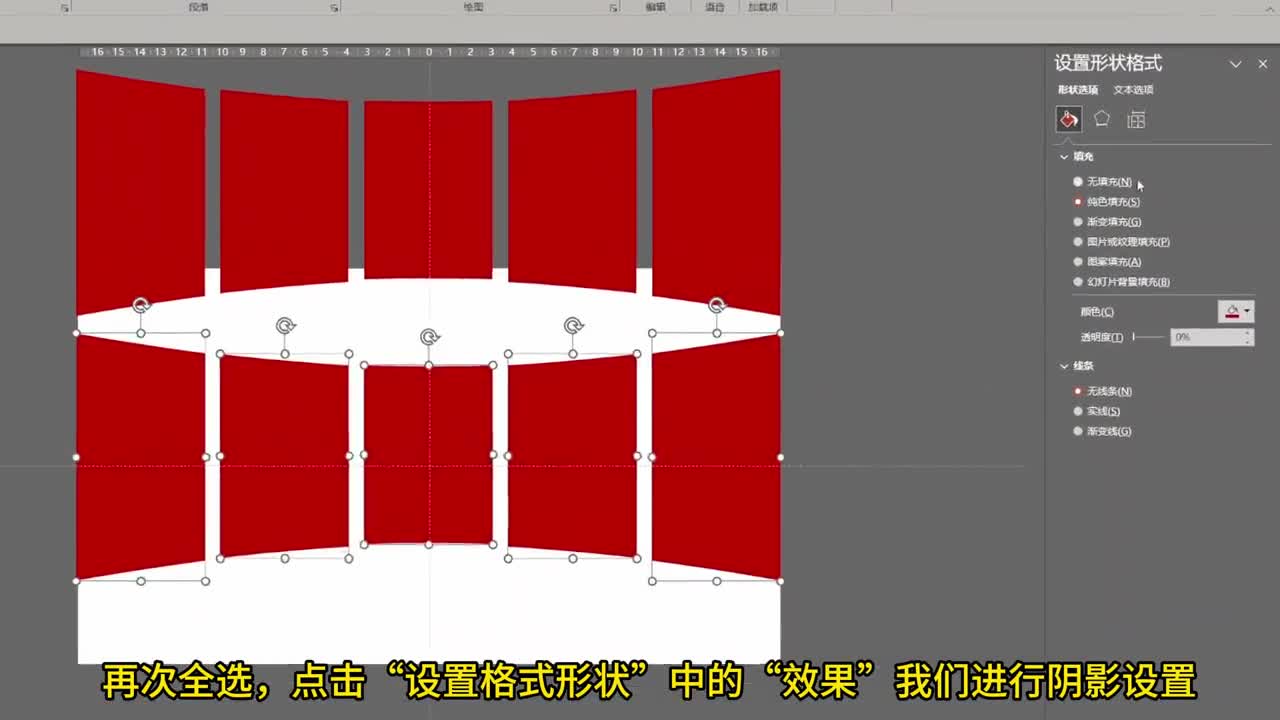1280x720 pixels.
Task: Click the 颜色 paint bucket color icon
Action: [1231, 311]
